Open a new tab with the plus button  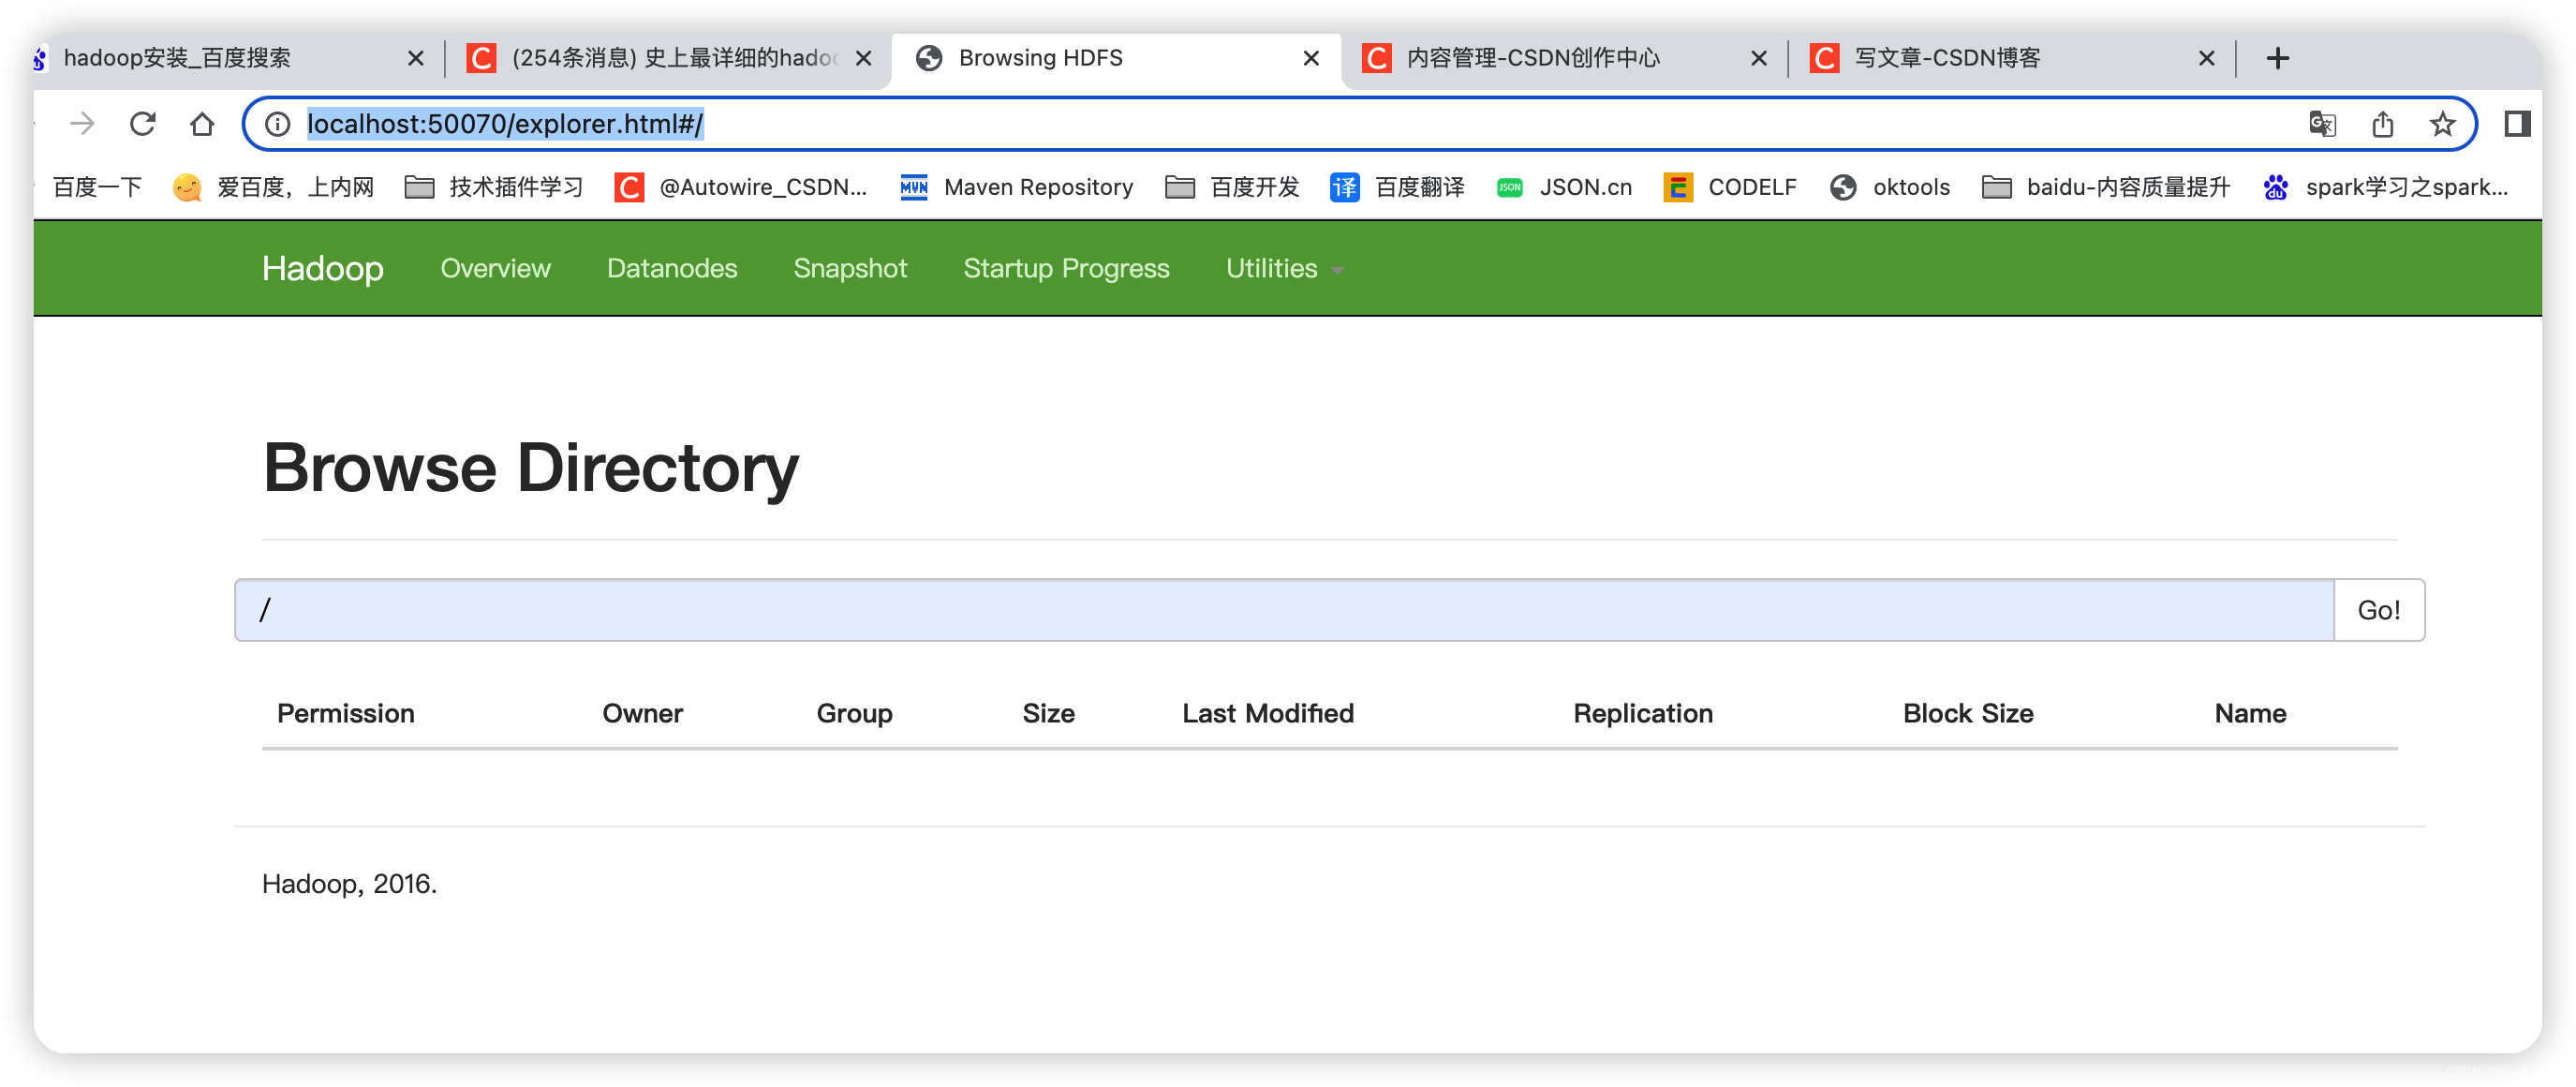pyautogui.click(x=2277, y=58)
